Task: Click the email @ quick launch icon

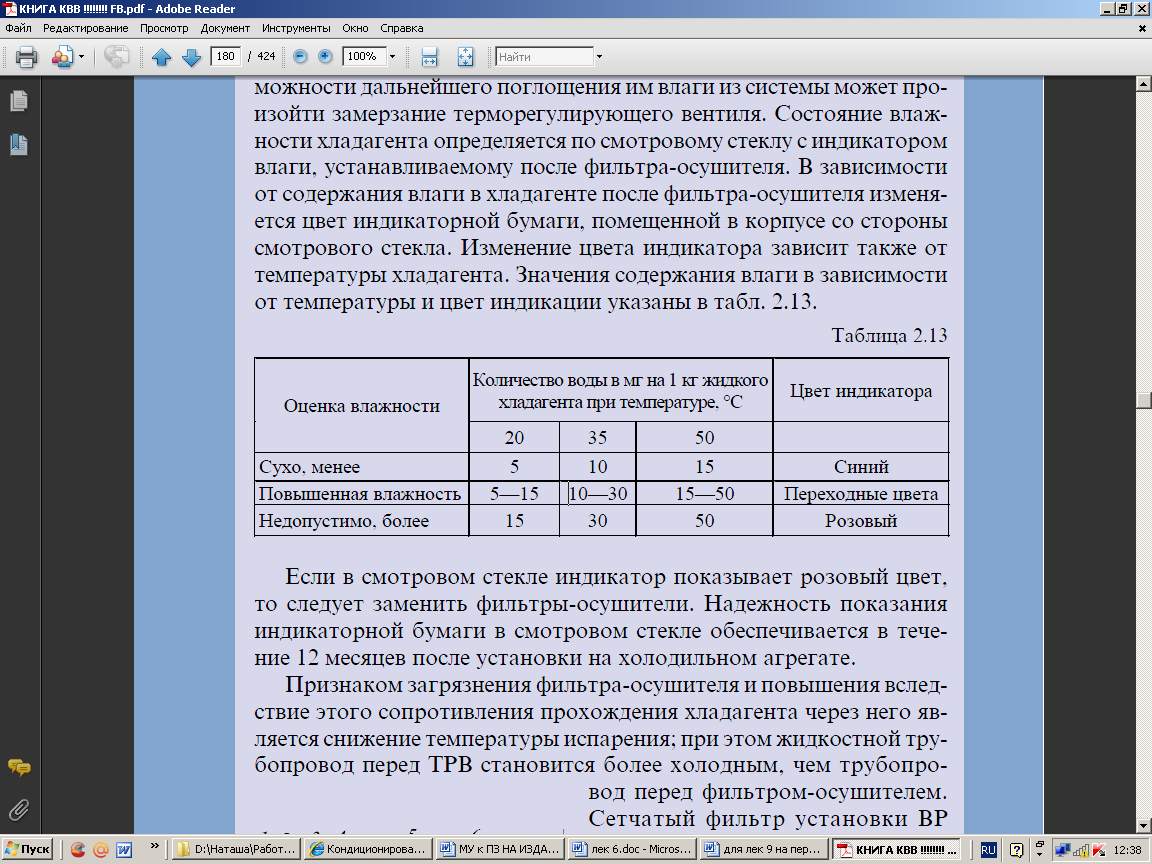Action: pyautogui.click(x=101, y=850)
